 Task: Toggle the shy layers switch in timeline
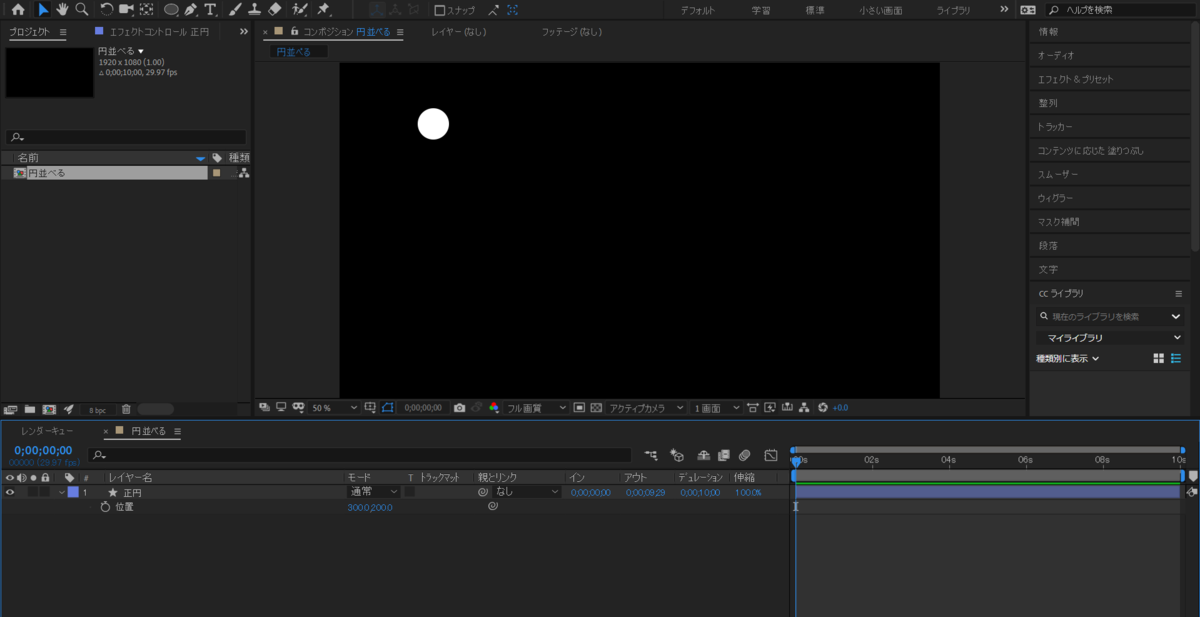click(x=703, y=455)
